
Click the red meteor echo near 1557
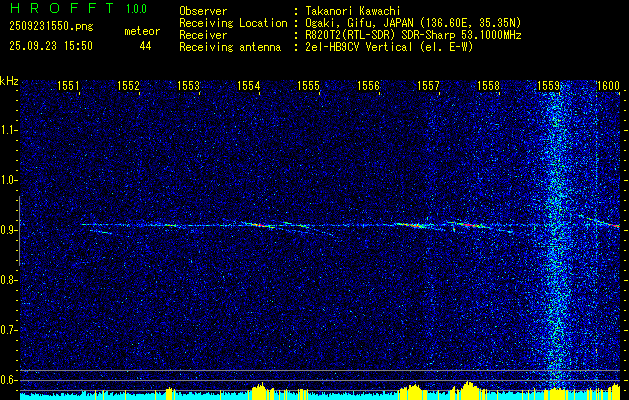(x=413, y=226)
